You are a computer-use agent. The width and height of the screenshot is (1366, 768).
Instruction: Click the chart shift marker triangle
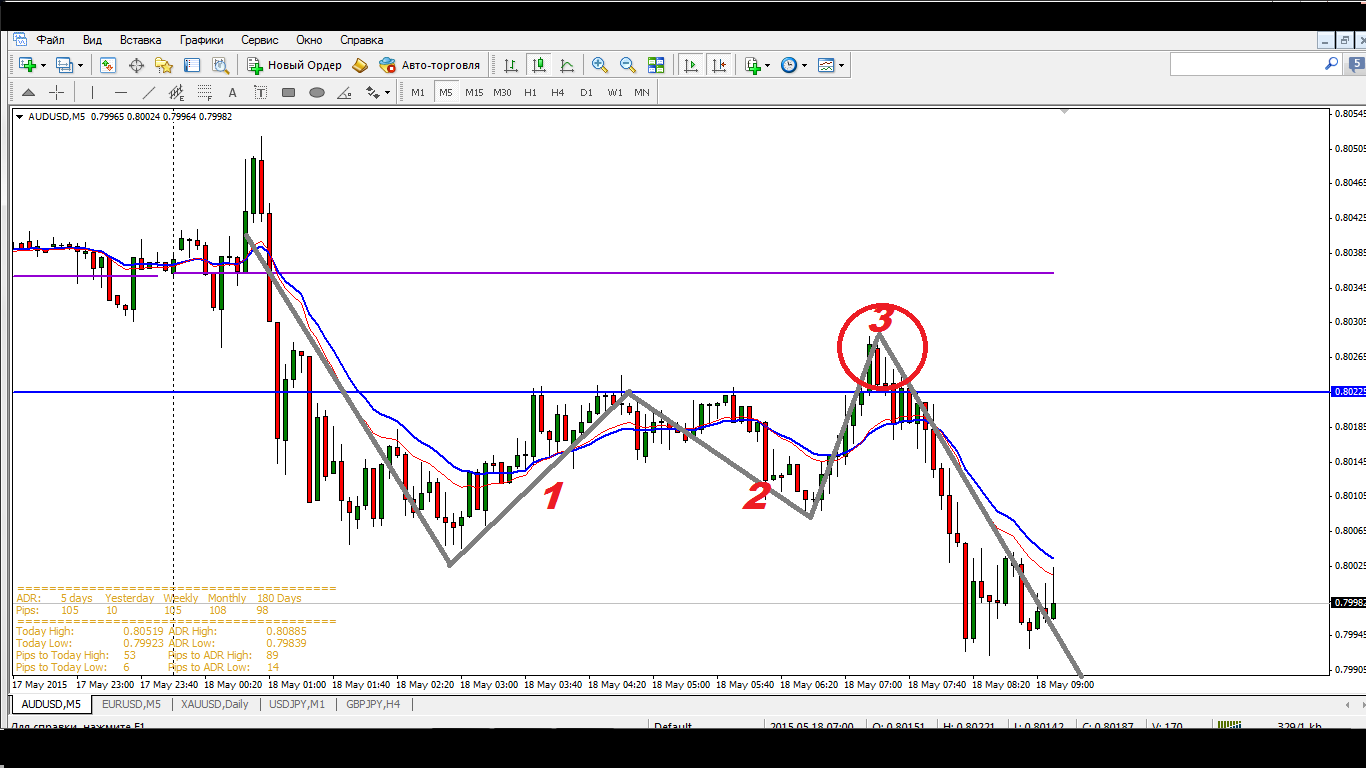[x=1065, y=112]
